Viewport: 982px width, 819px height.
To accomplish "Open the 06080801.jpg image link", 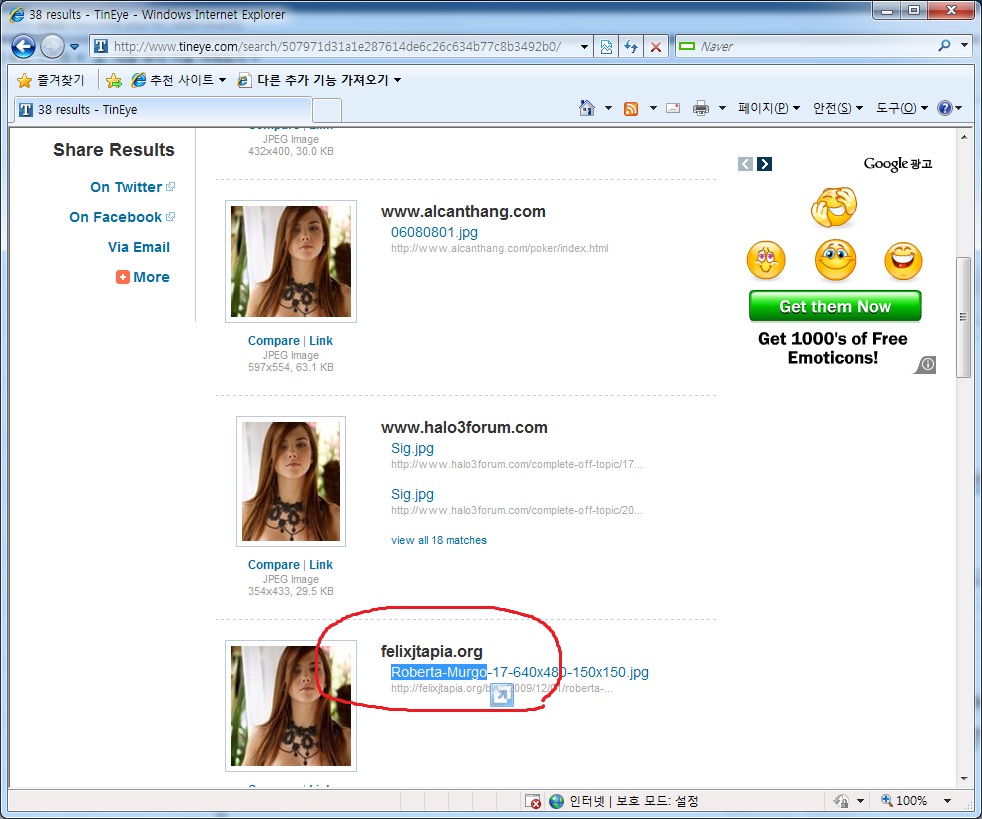I will 434,232.
